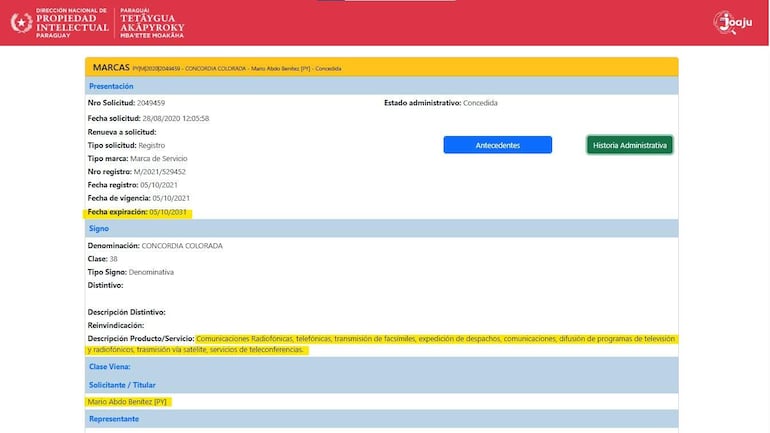The image size is (770, 433).
Task: Click the Marca de Servicio value
Action: pyautogui.click(x=159, y=159)
